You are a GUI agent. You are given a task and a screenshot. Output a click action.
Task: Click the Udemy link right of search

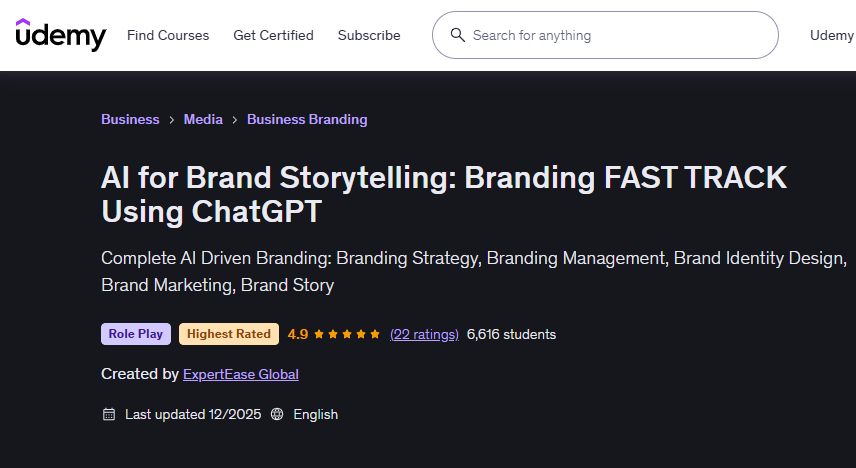pyautogui.click(x=831, y=35)
